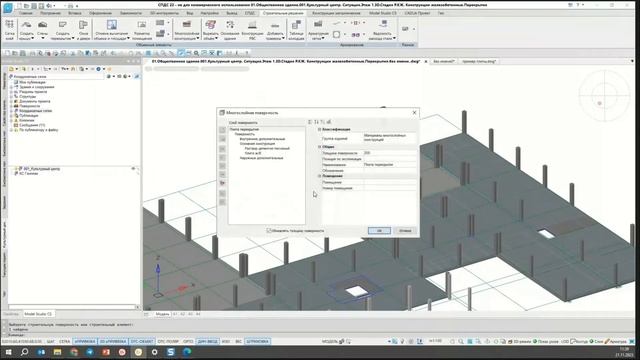640x360 pixels.
Task: Expand the Координатные сетки tree node
Action: click(x=11, y=111)
